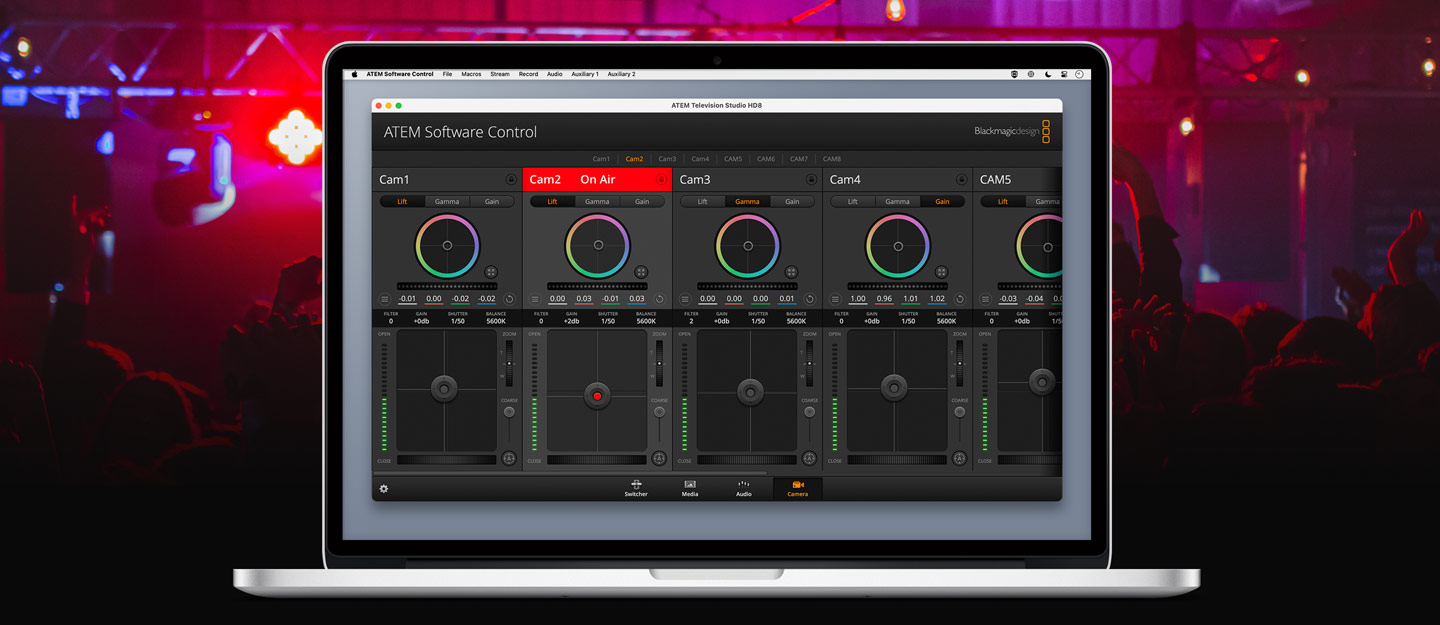Open the CAM5 camera settings menu icon
This screenshot has height=625, width=1440.
click(x=984, y=299)
